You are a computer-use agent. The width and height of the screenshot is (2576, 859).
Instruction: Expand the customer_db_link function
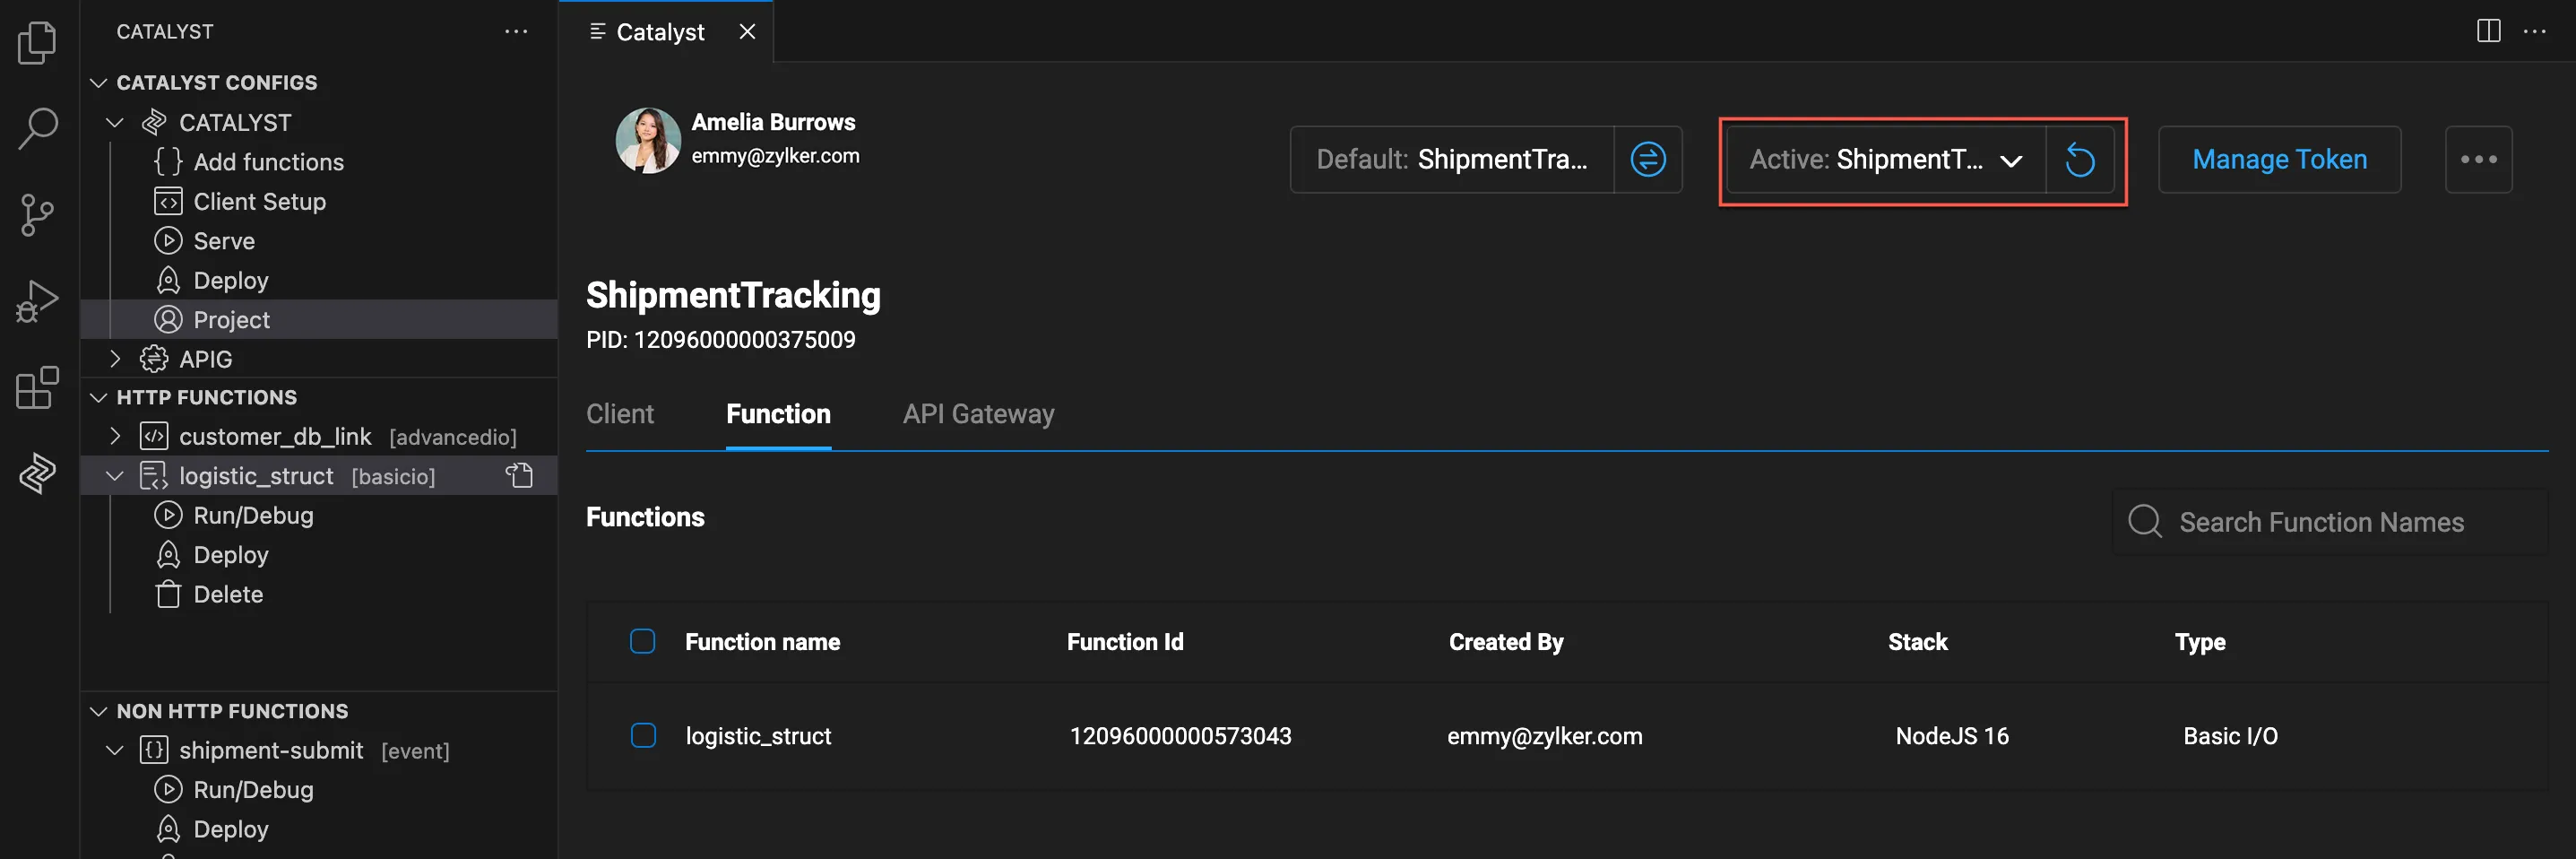[x=115, y=436]
